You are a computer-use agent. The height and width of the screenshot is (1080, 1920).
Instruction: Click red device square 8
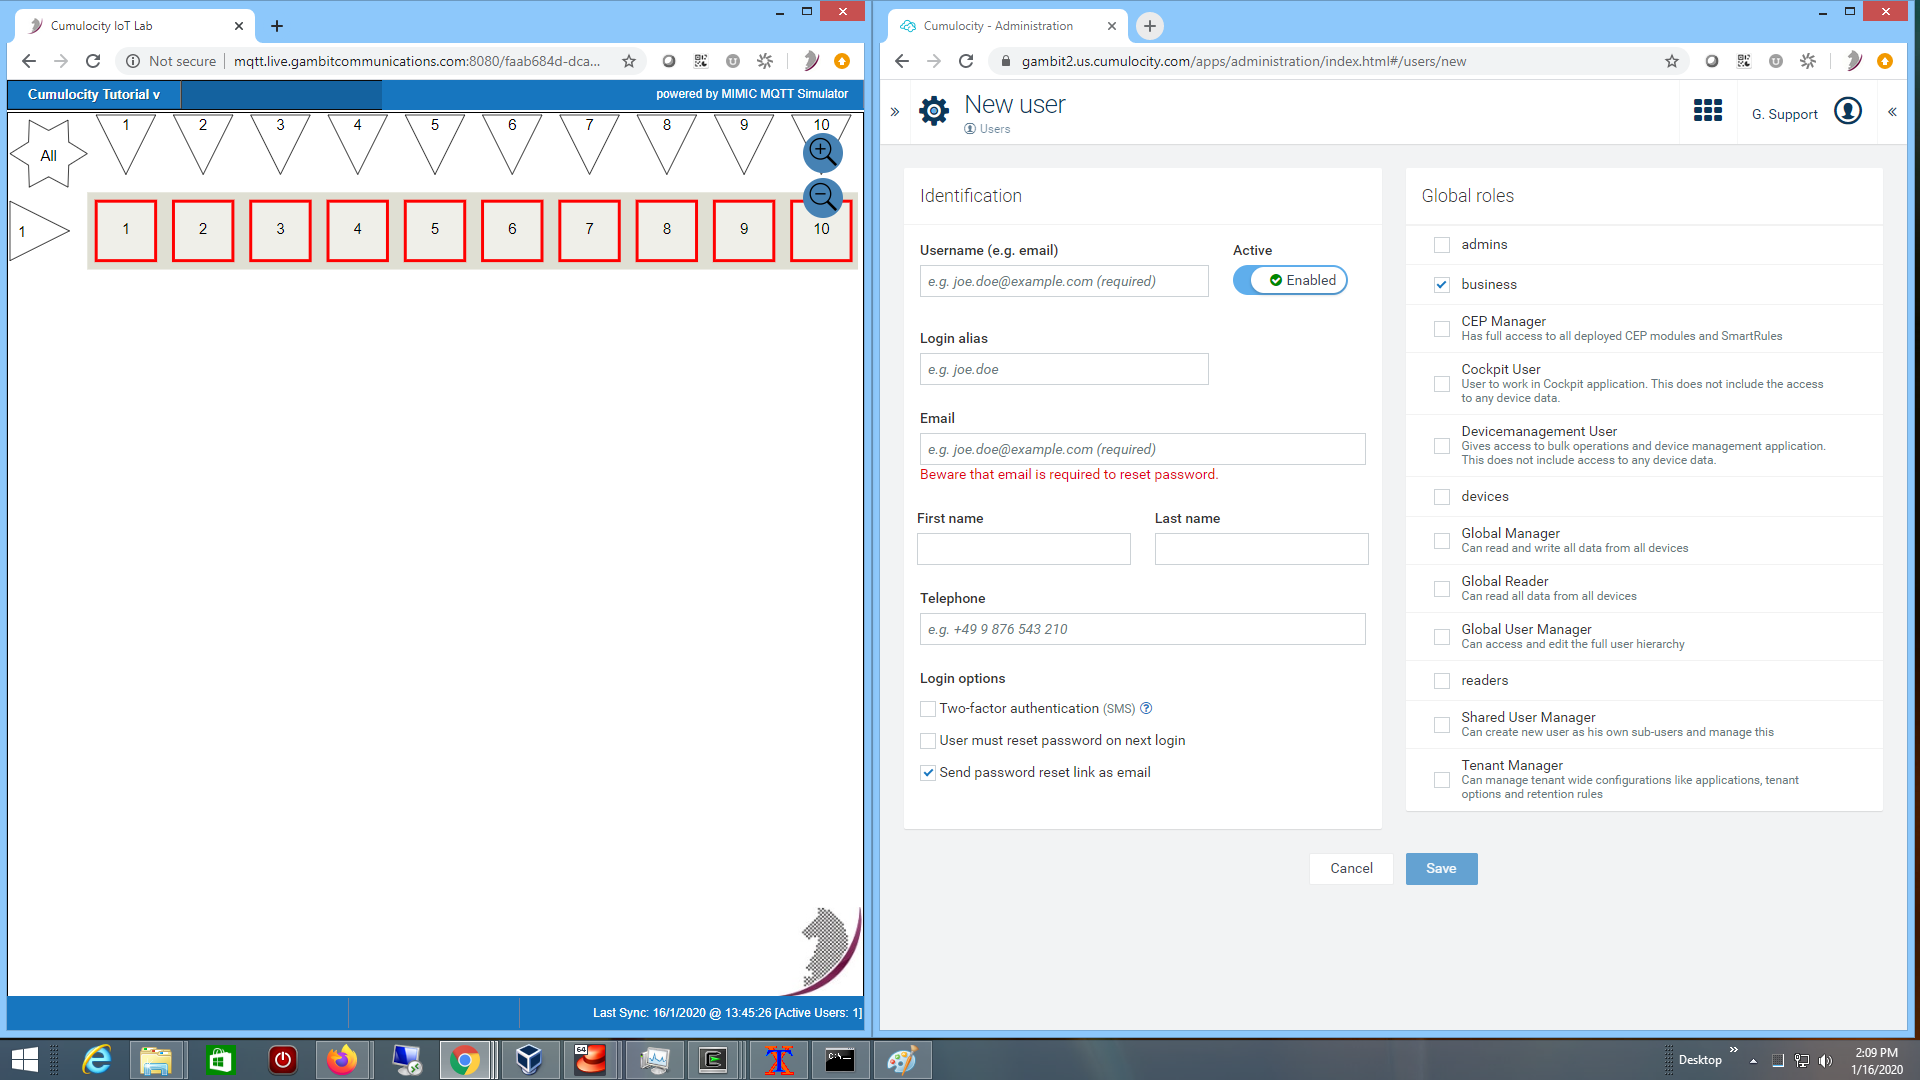point(667,230)
